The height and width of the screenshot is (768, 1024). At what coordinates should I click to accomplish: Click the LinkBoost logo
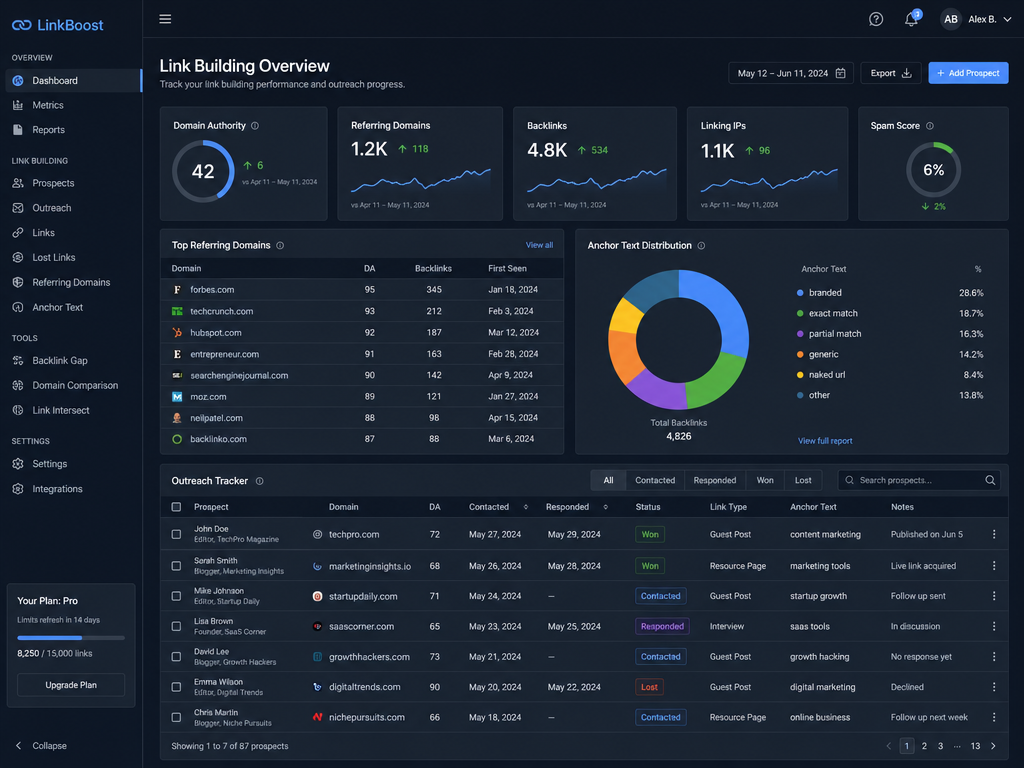click(57, 25)
